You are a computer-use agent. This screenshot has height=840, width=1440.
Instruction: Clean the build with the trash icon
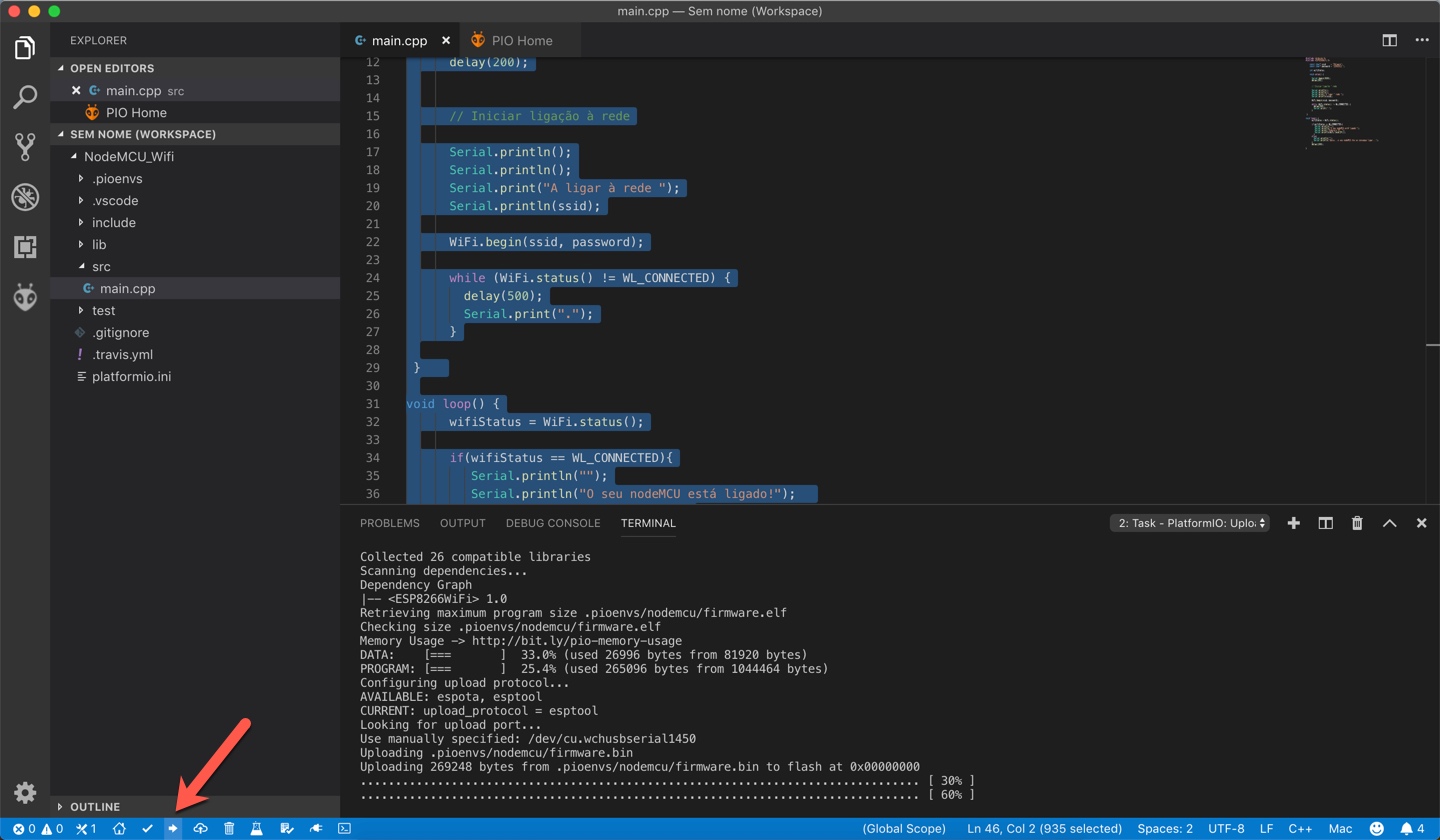tap(229, 829)
